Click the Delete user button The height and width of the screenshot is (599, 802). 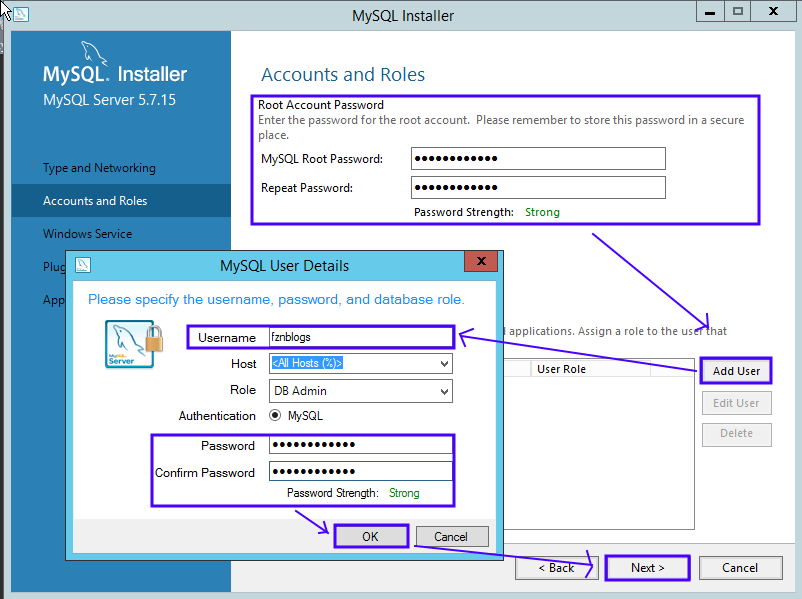[x=736, y=434]
